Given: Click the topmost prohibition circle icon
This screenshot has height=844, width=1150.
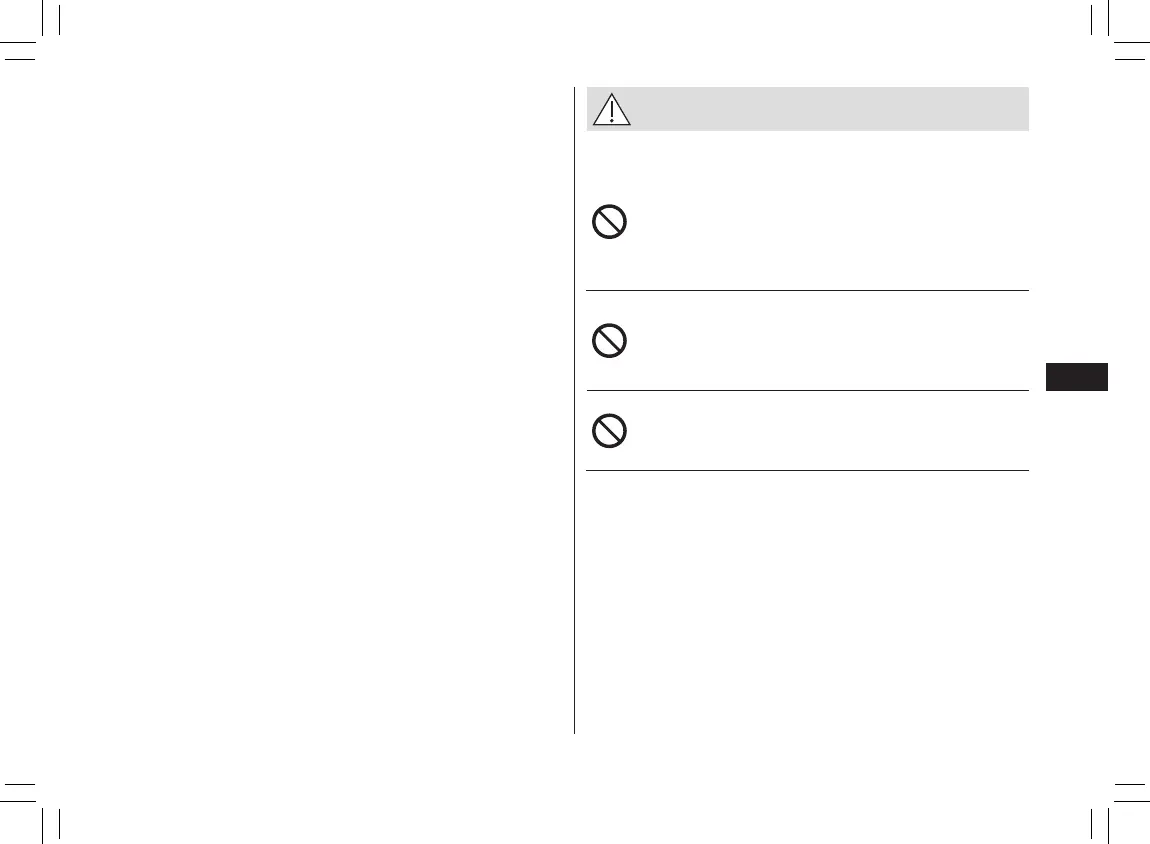Looking at the screenshot, I should [x=609, y=222].
